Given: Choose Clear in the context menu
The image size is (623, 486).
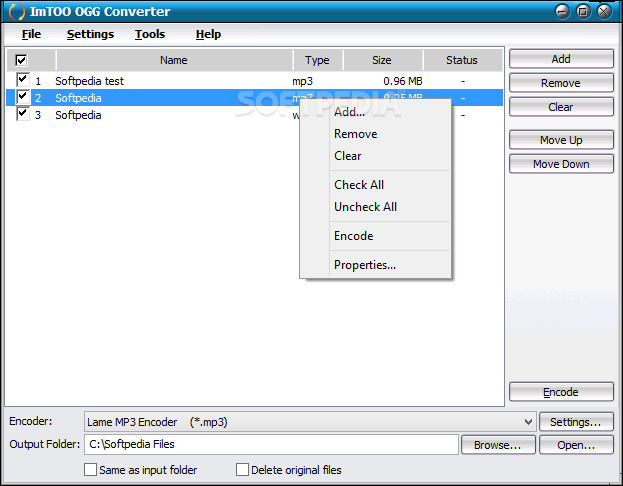Looking at the screenshot, I should click(x=348, y=156).
